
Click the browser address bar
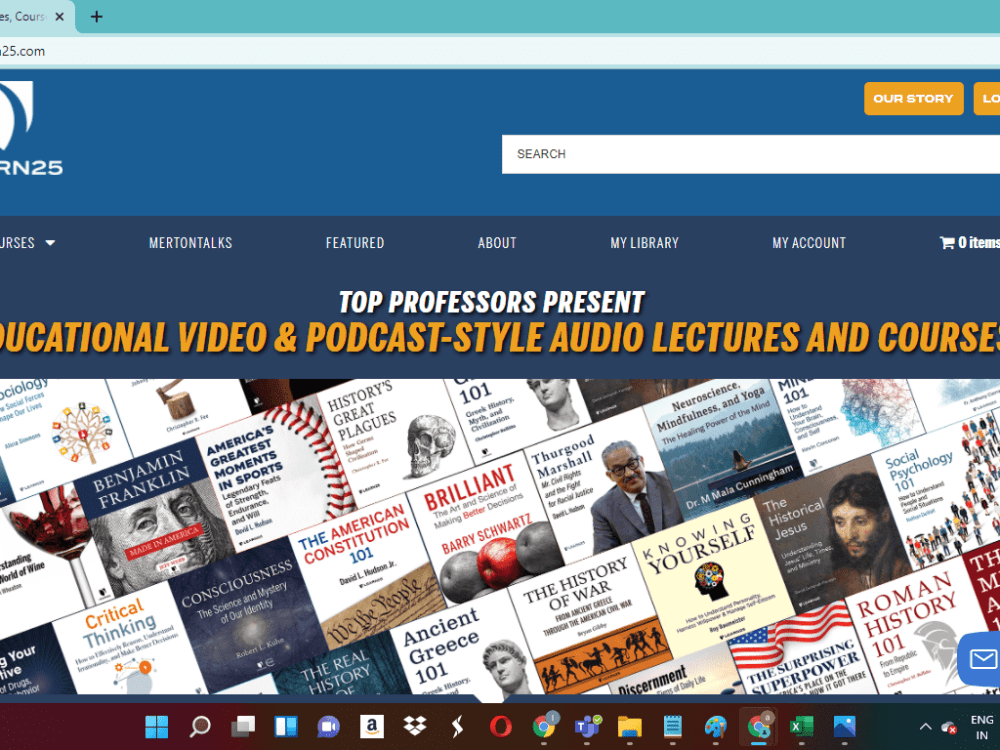pyautogui.click(x=500, y=51)
